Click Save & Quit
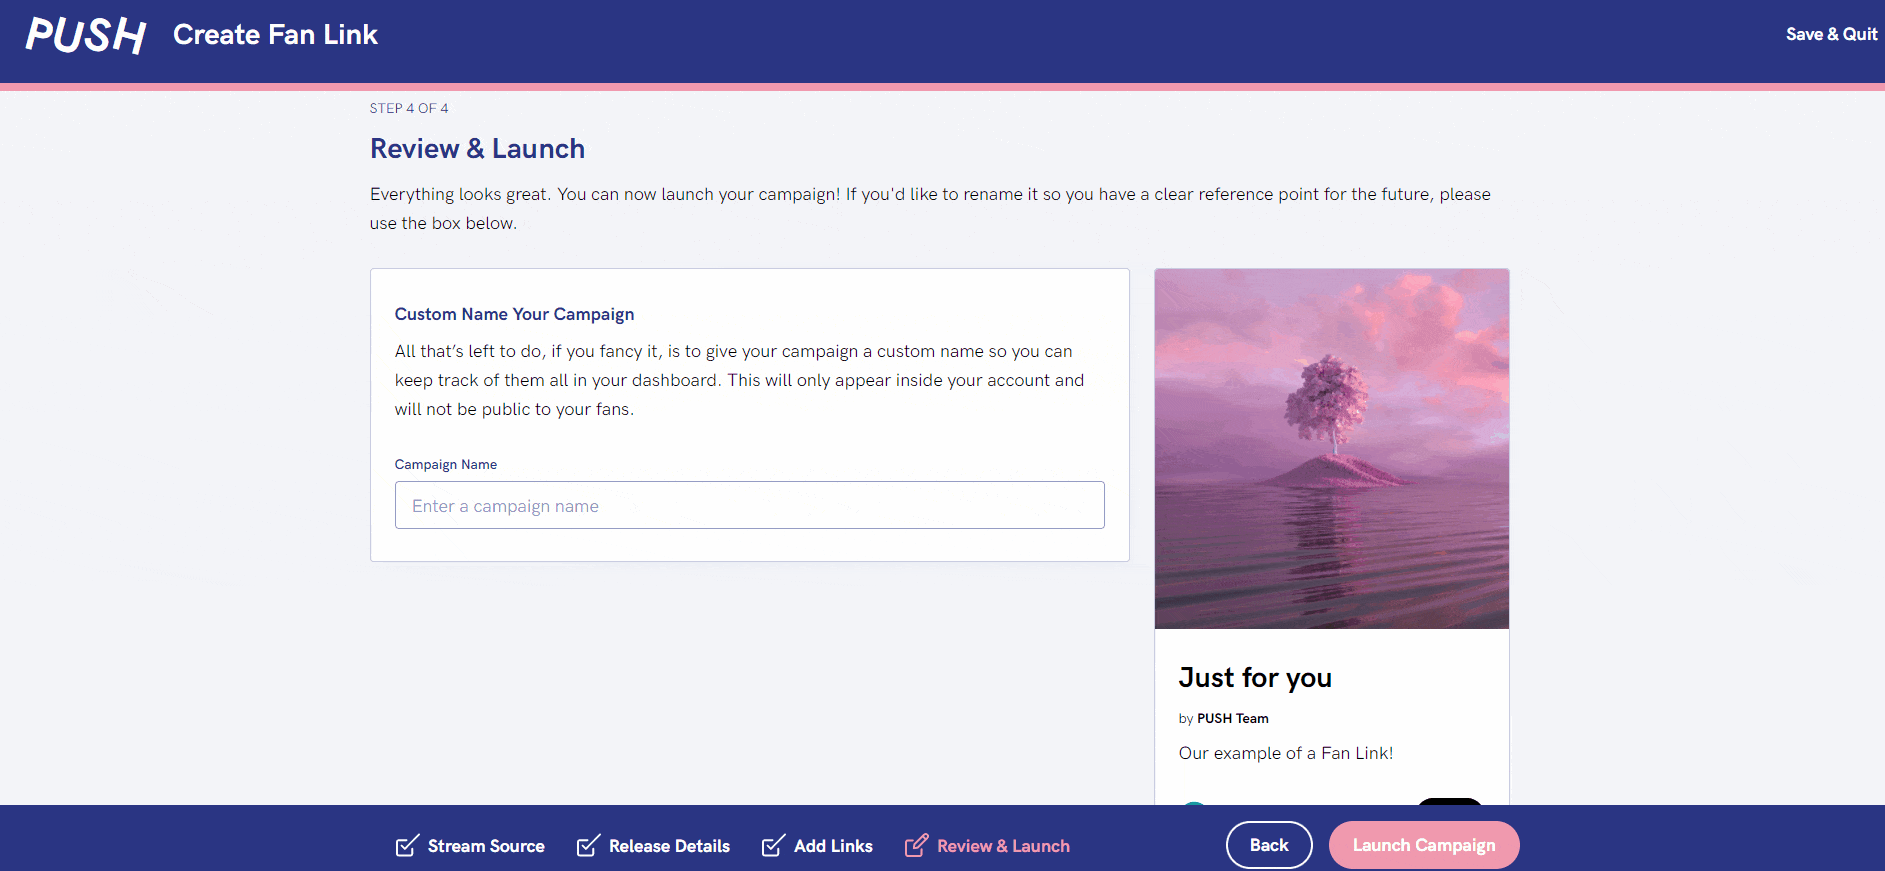 [x=1832, y=34]
